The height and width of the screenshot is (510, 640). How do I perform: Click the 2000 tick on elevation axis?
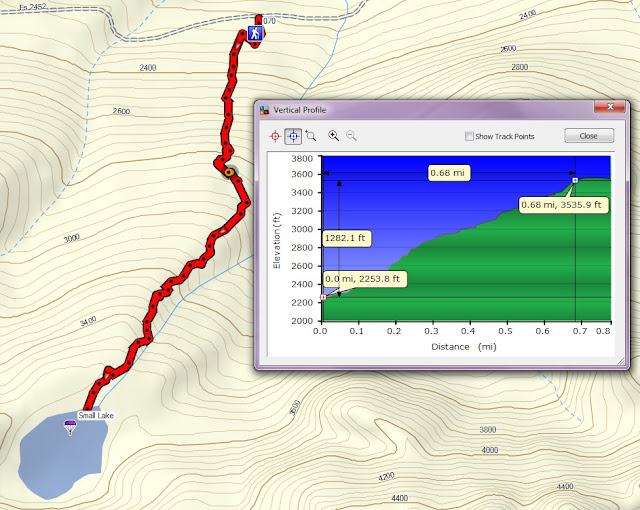point(302,321)
